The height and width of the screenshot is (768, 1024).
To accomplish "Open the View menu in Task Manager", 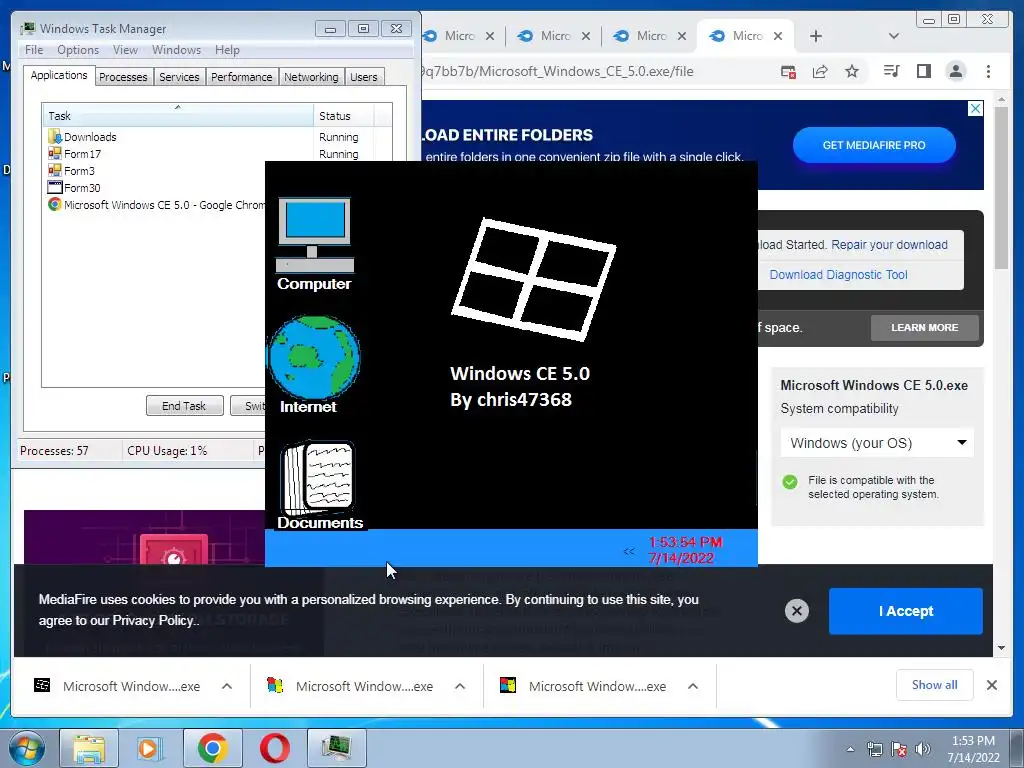I will point(125,50).
